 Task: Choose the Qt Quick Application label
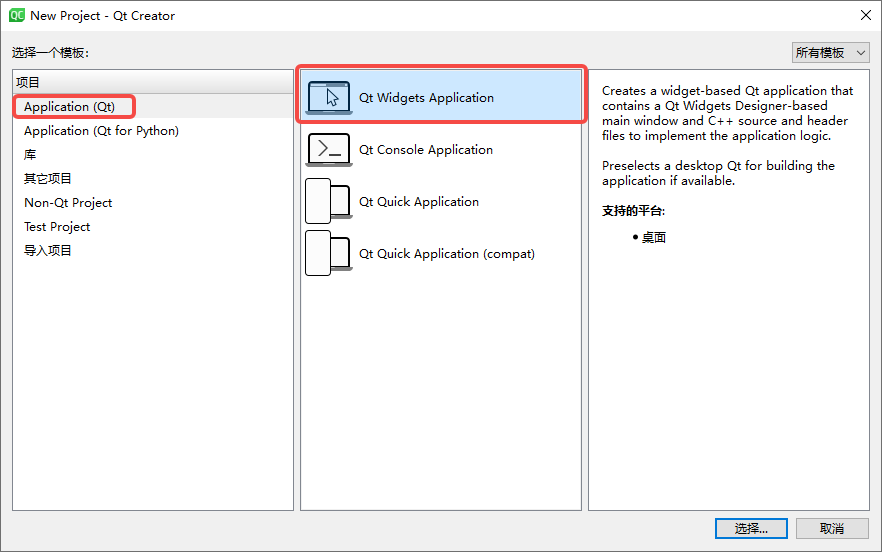point(419,202)
